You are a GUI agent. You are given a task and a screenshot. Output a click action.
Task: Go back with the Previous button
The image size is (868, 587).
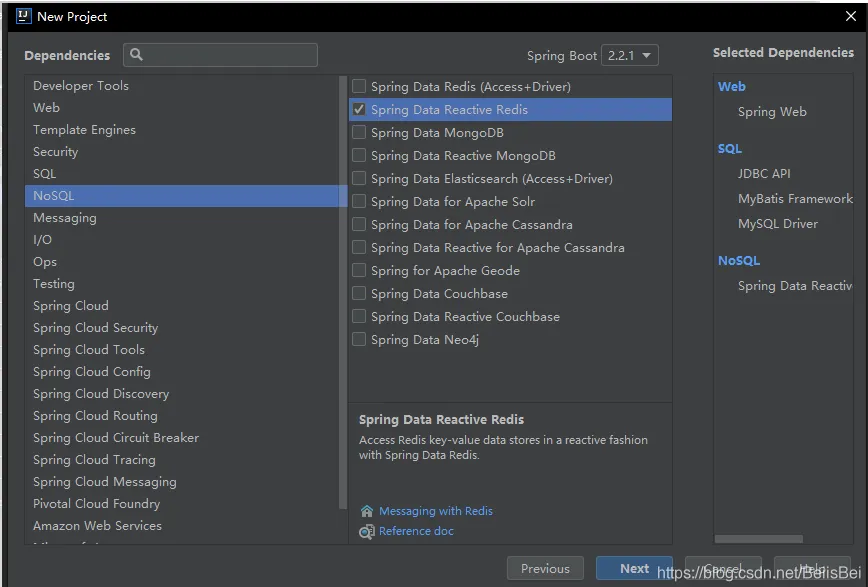pos(545,568)
